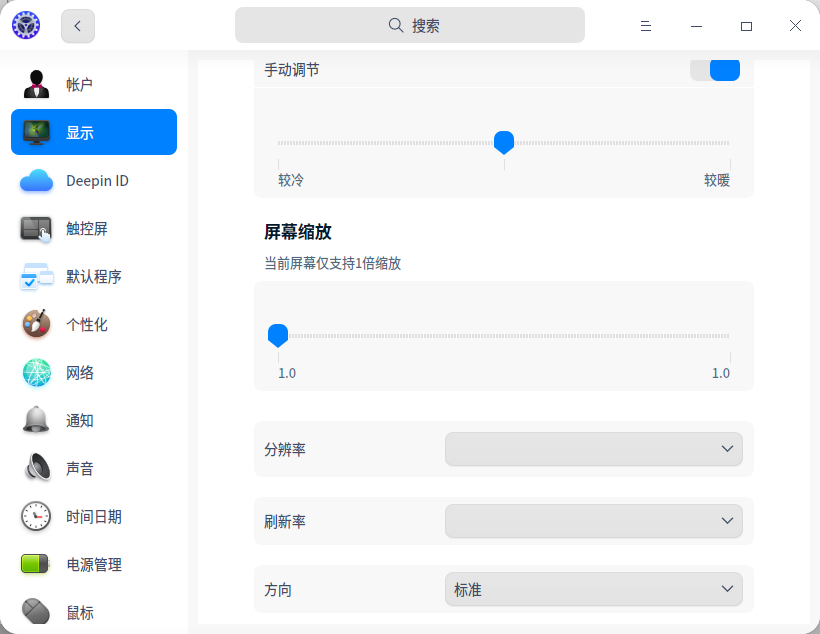Select 时间日期 in the sidebar
The image size is (820, 634).
[94, 517]
